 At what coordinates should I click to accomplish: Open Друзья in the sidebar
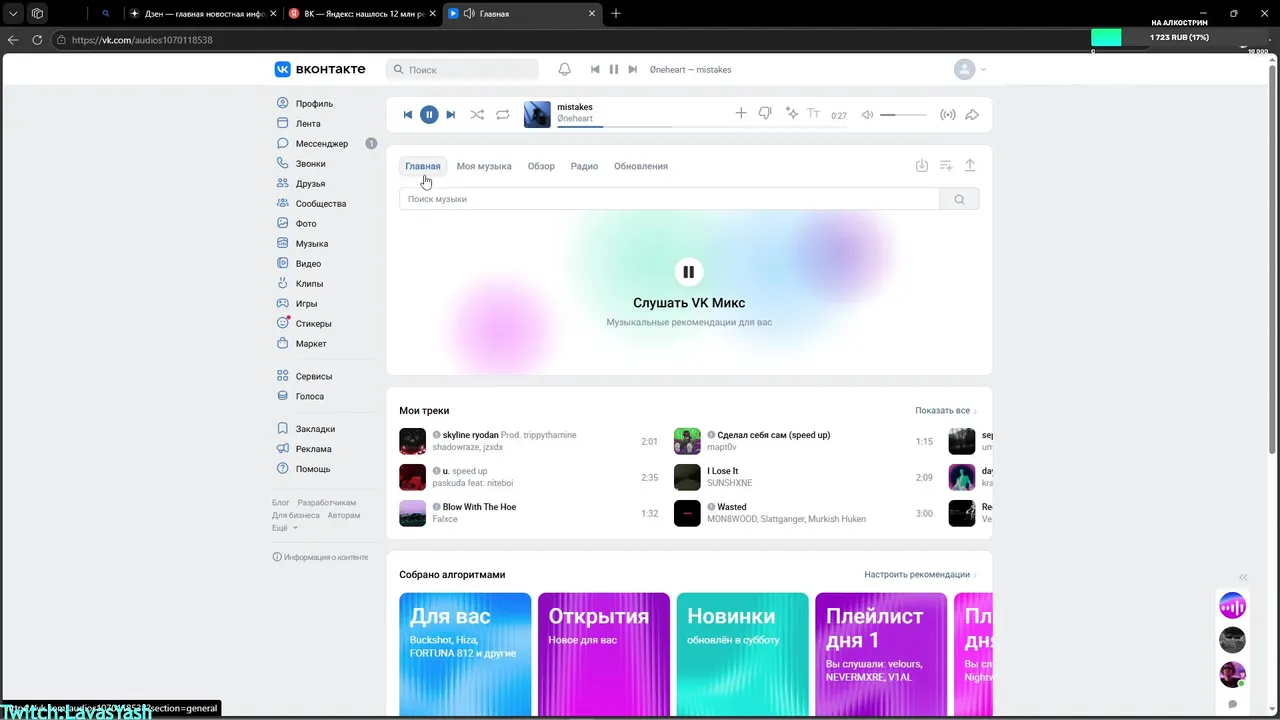(x=310, y=184)
